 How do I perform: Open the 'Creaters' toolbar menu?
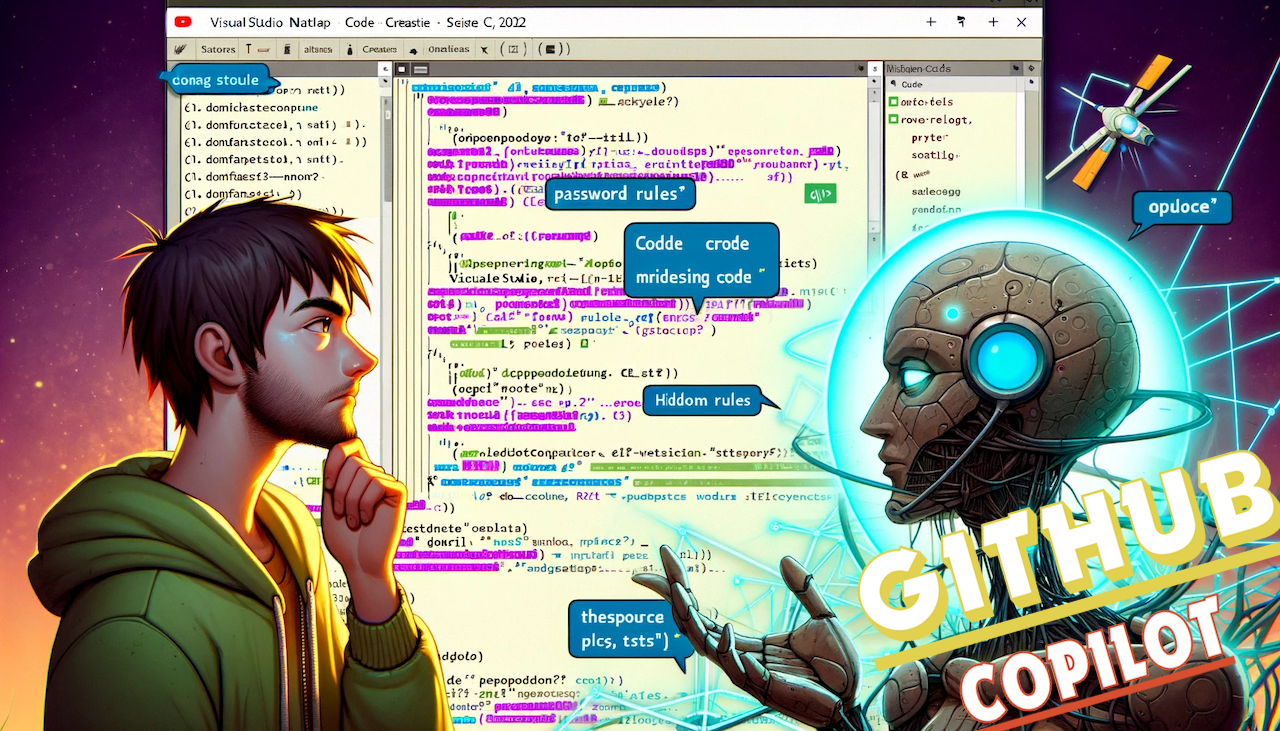tap(379, 49)
